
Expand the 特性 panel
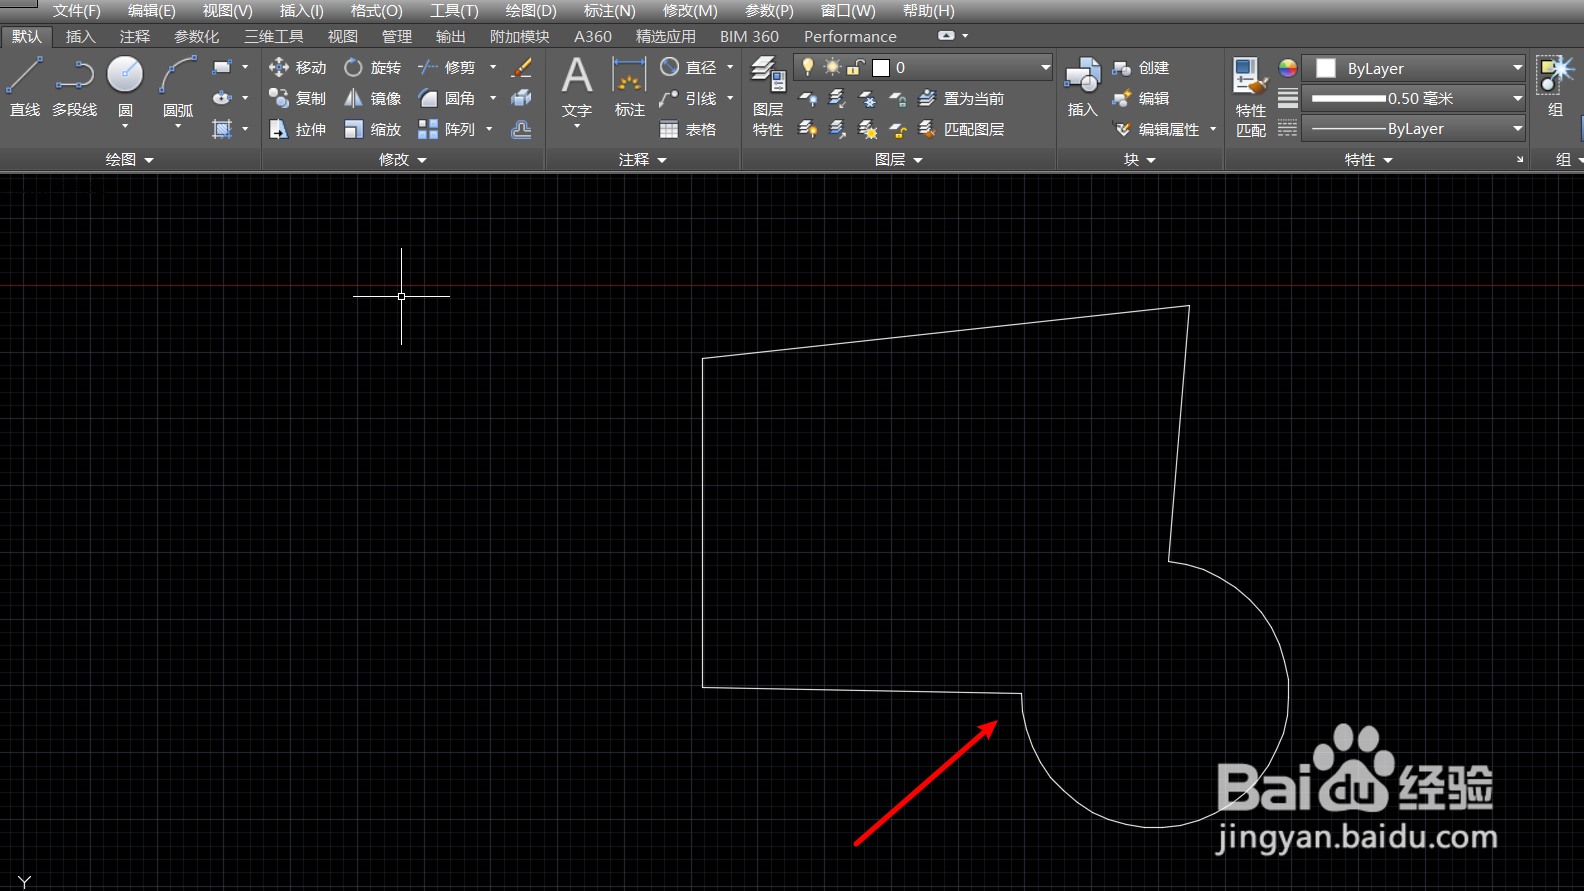tap(1368, 159)
